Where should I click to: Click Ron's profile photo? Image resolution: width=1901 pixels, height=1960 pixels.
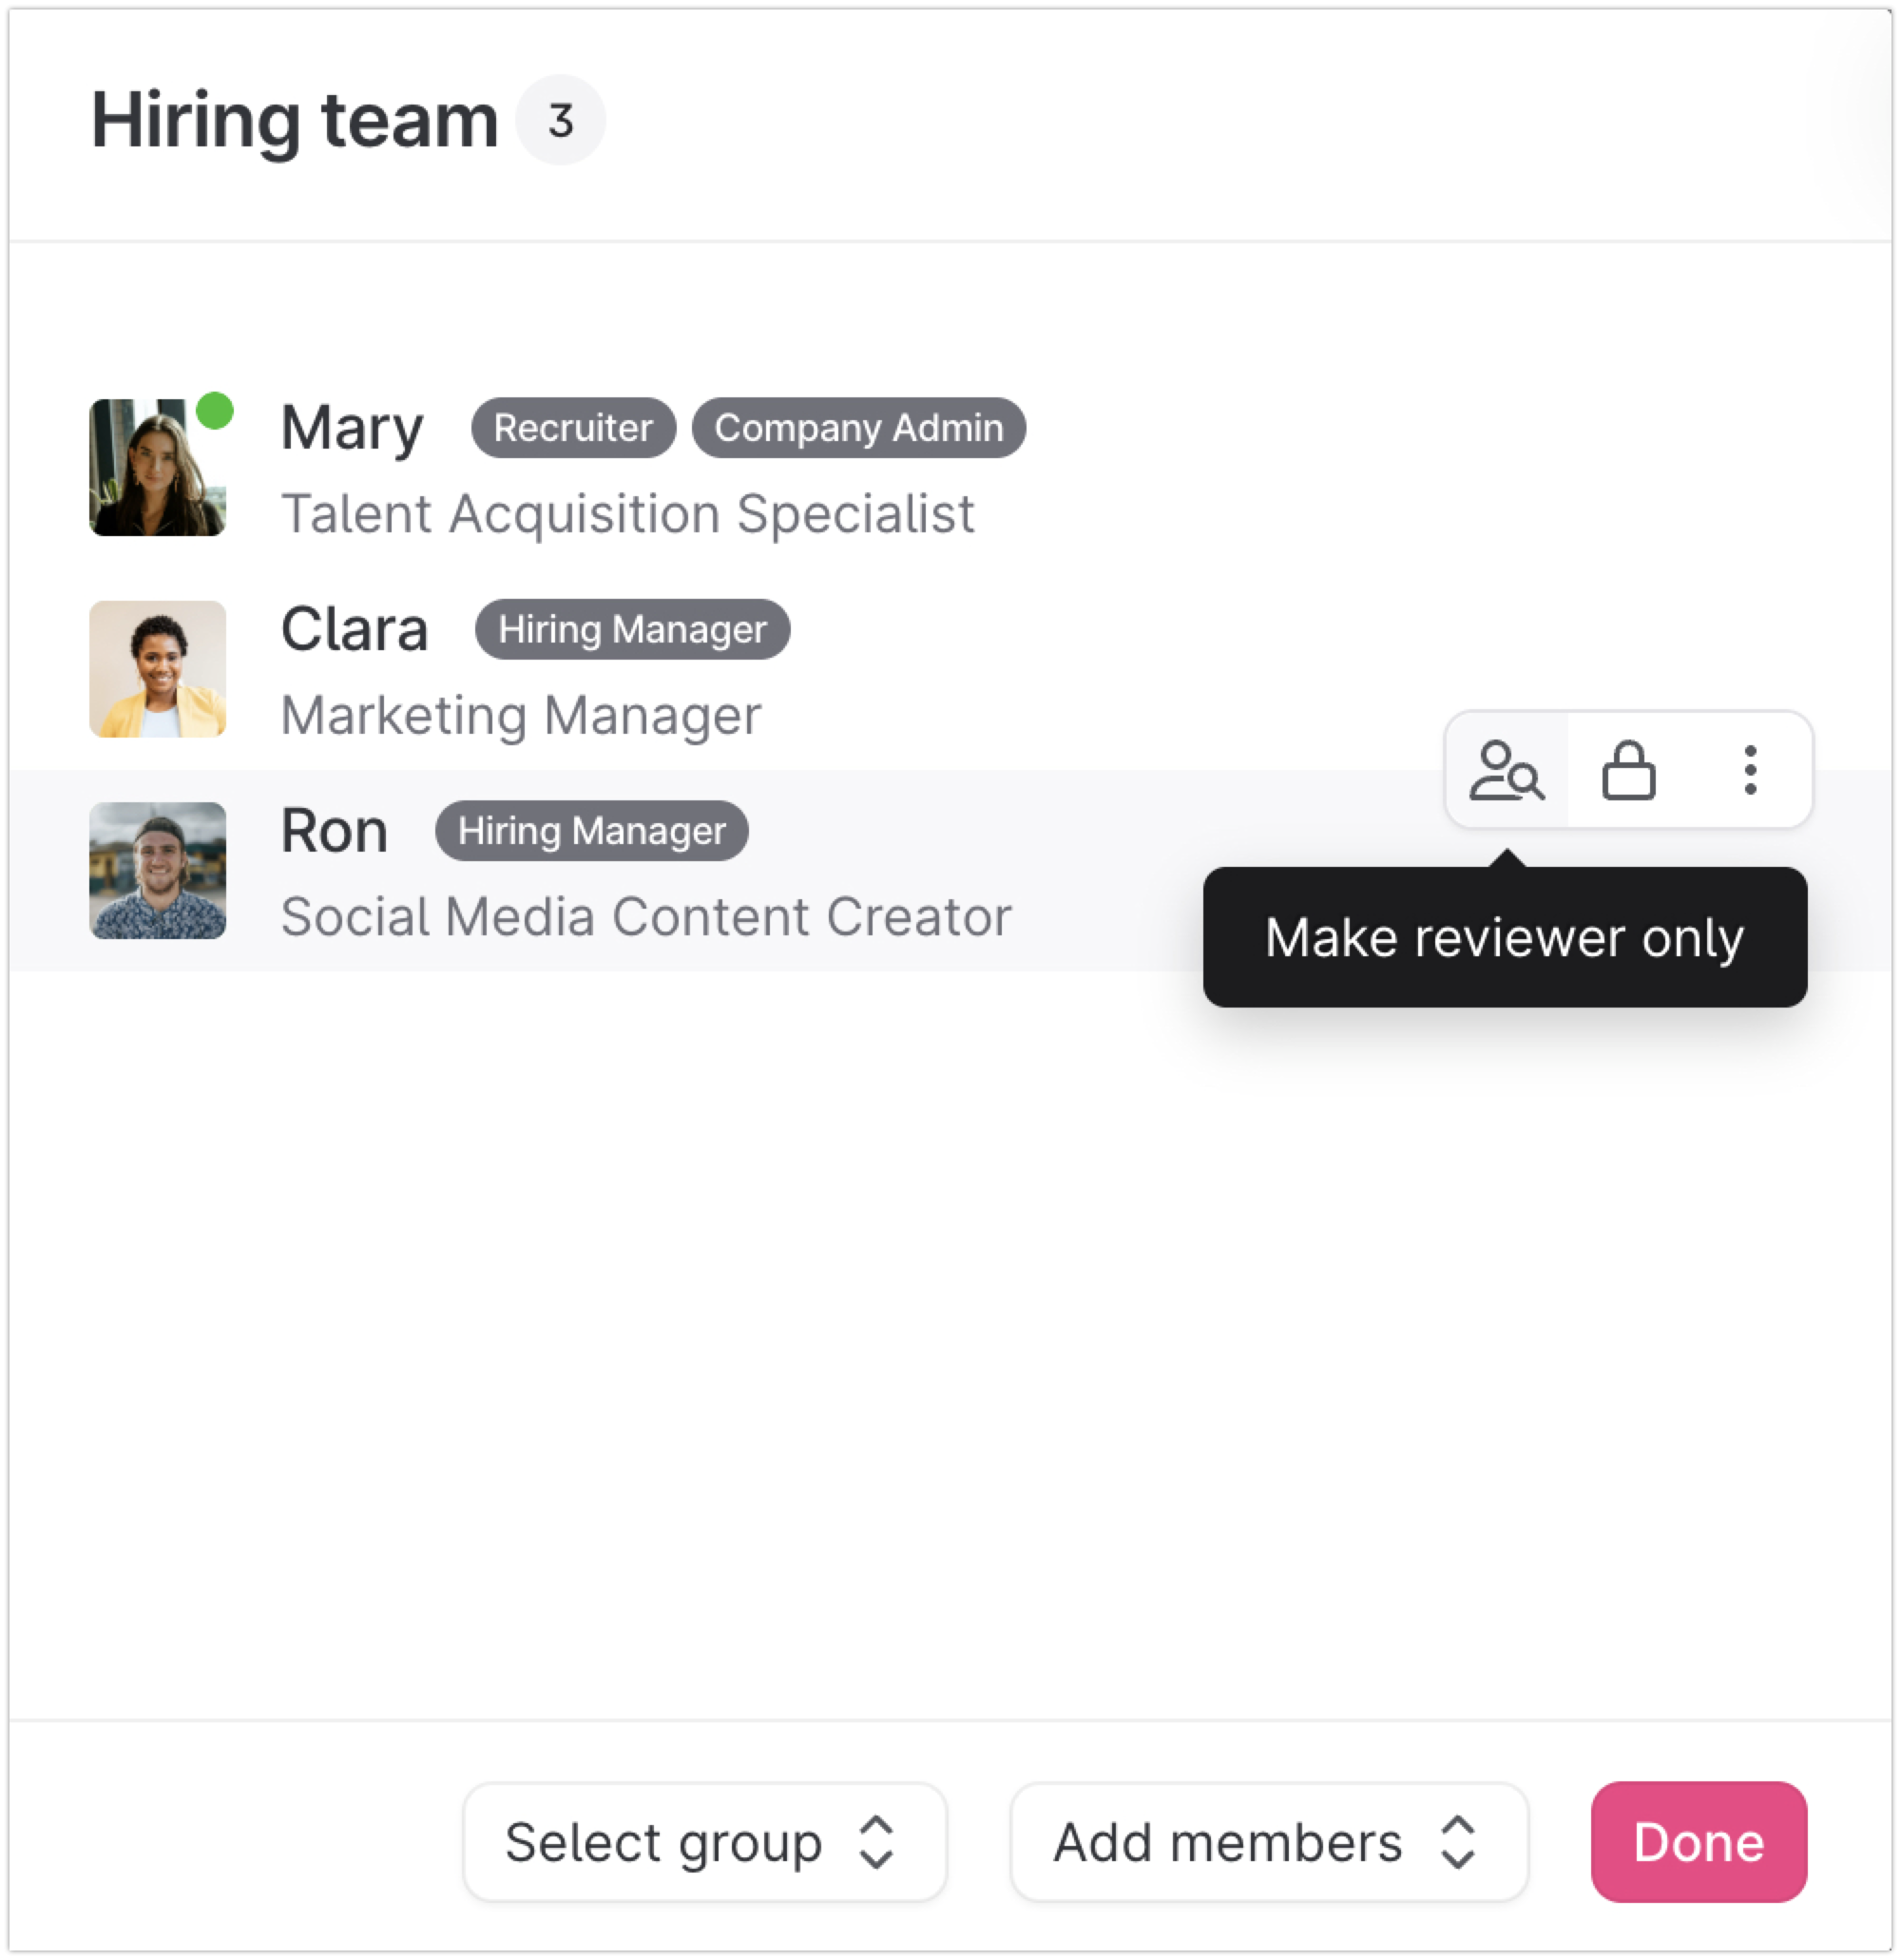click(x=157, y=870)
